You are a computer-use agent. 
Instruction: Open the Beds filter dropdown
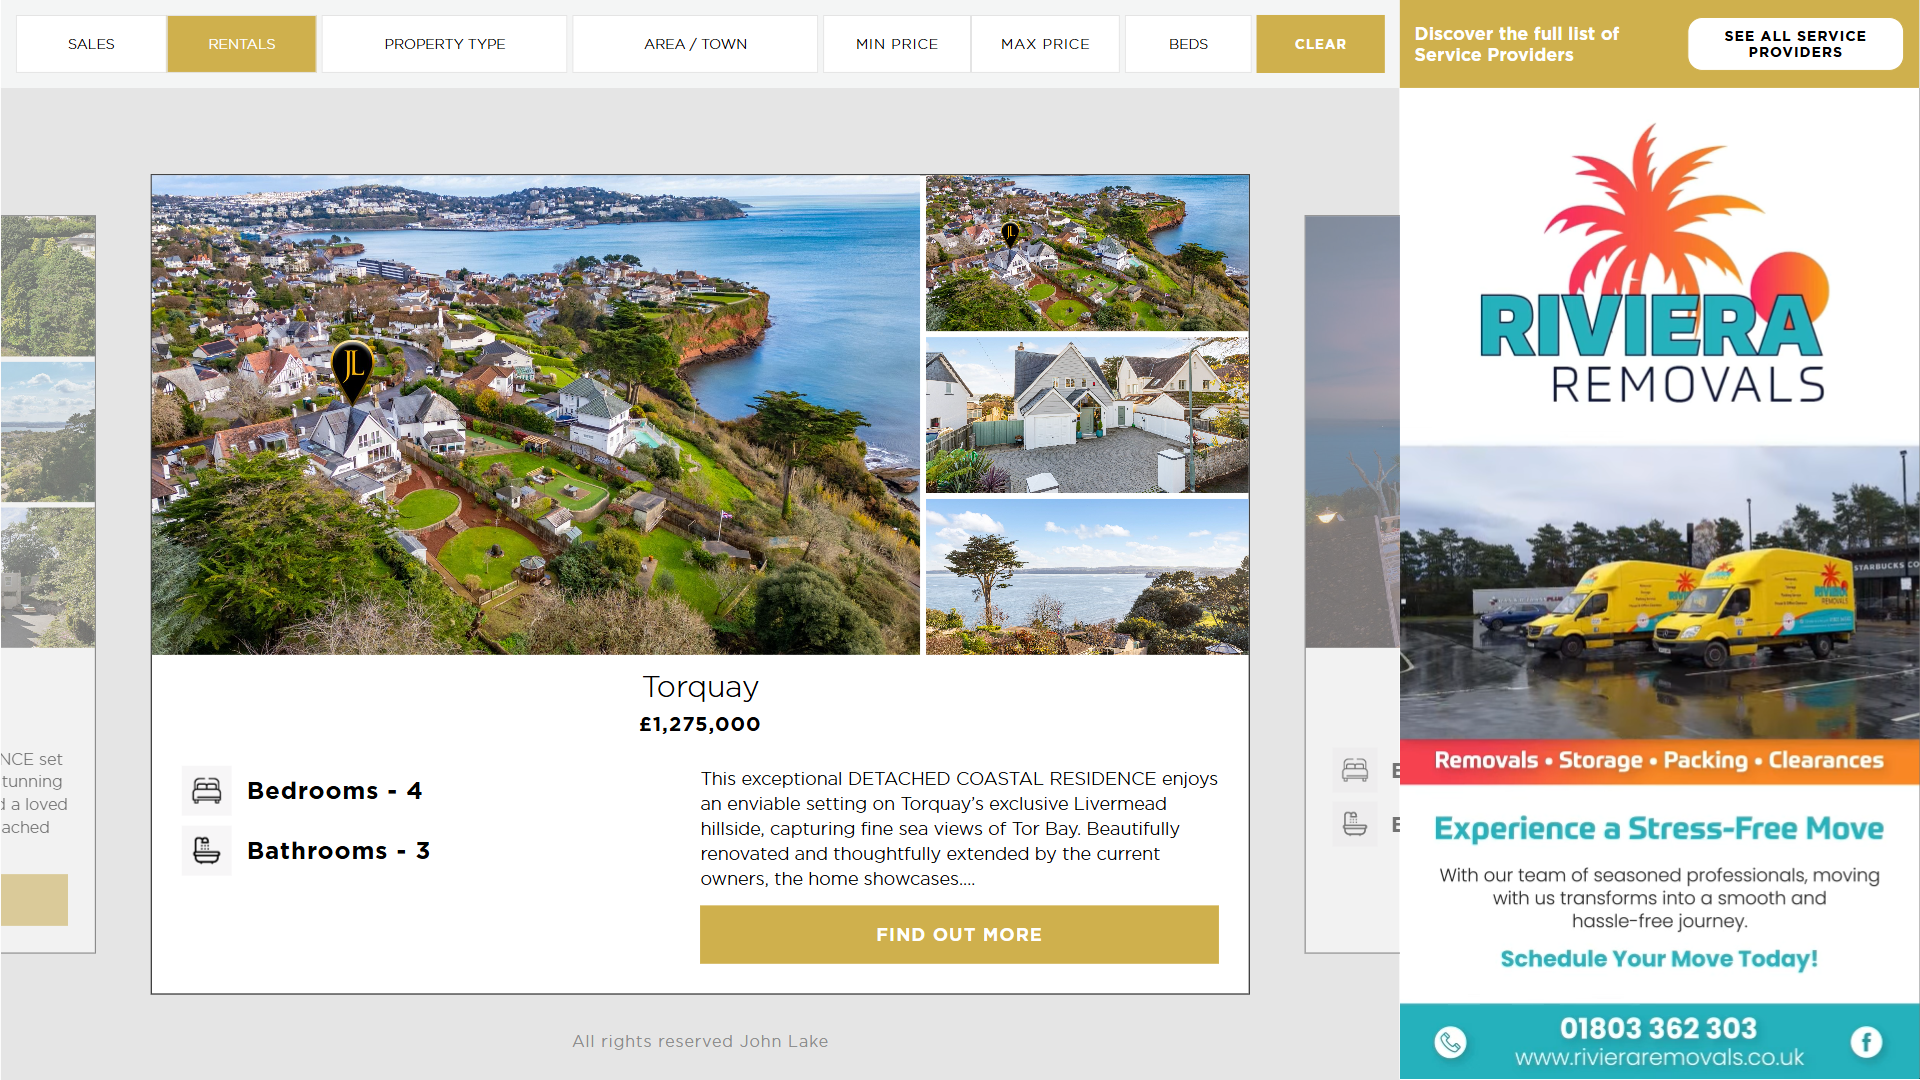[1188, 44]
